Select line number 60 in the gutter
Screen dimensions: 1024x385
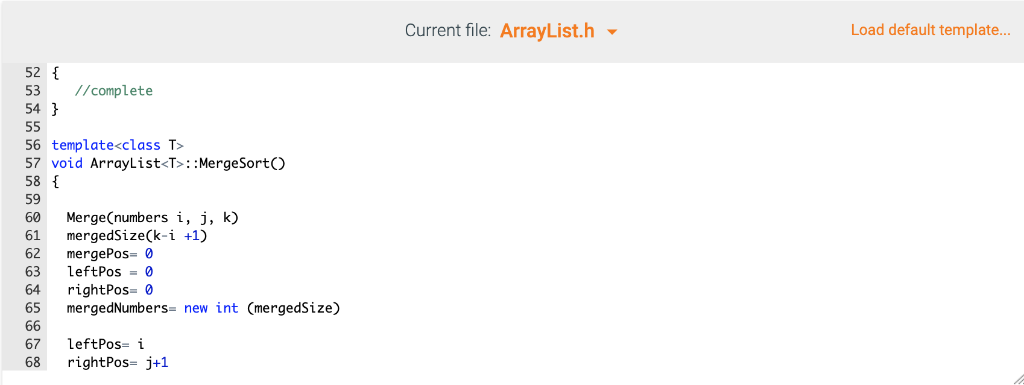click(x=34, y=217)
